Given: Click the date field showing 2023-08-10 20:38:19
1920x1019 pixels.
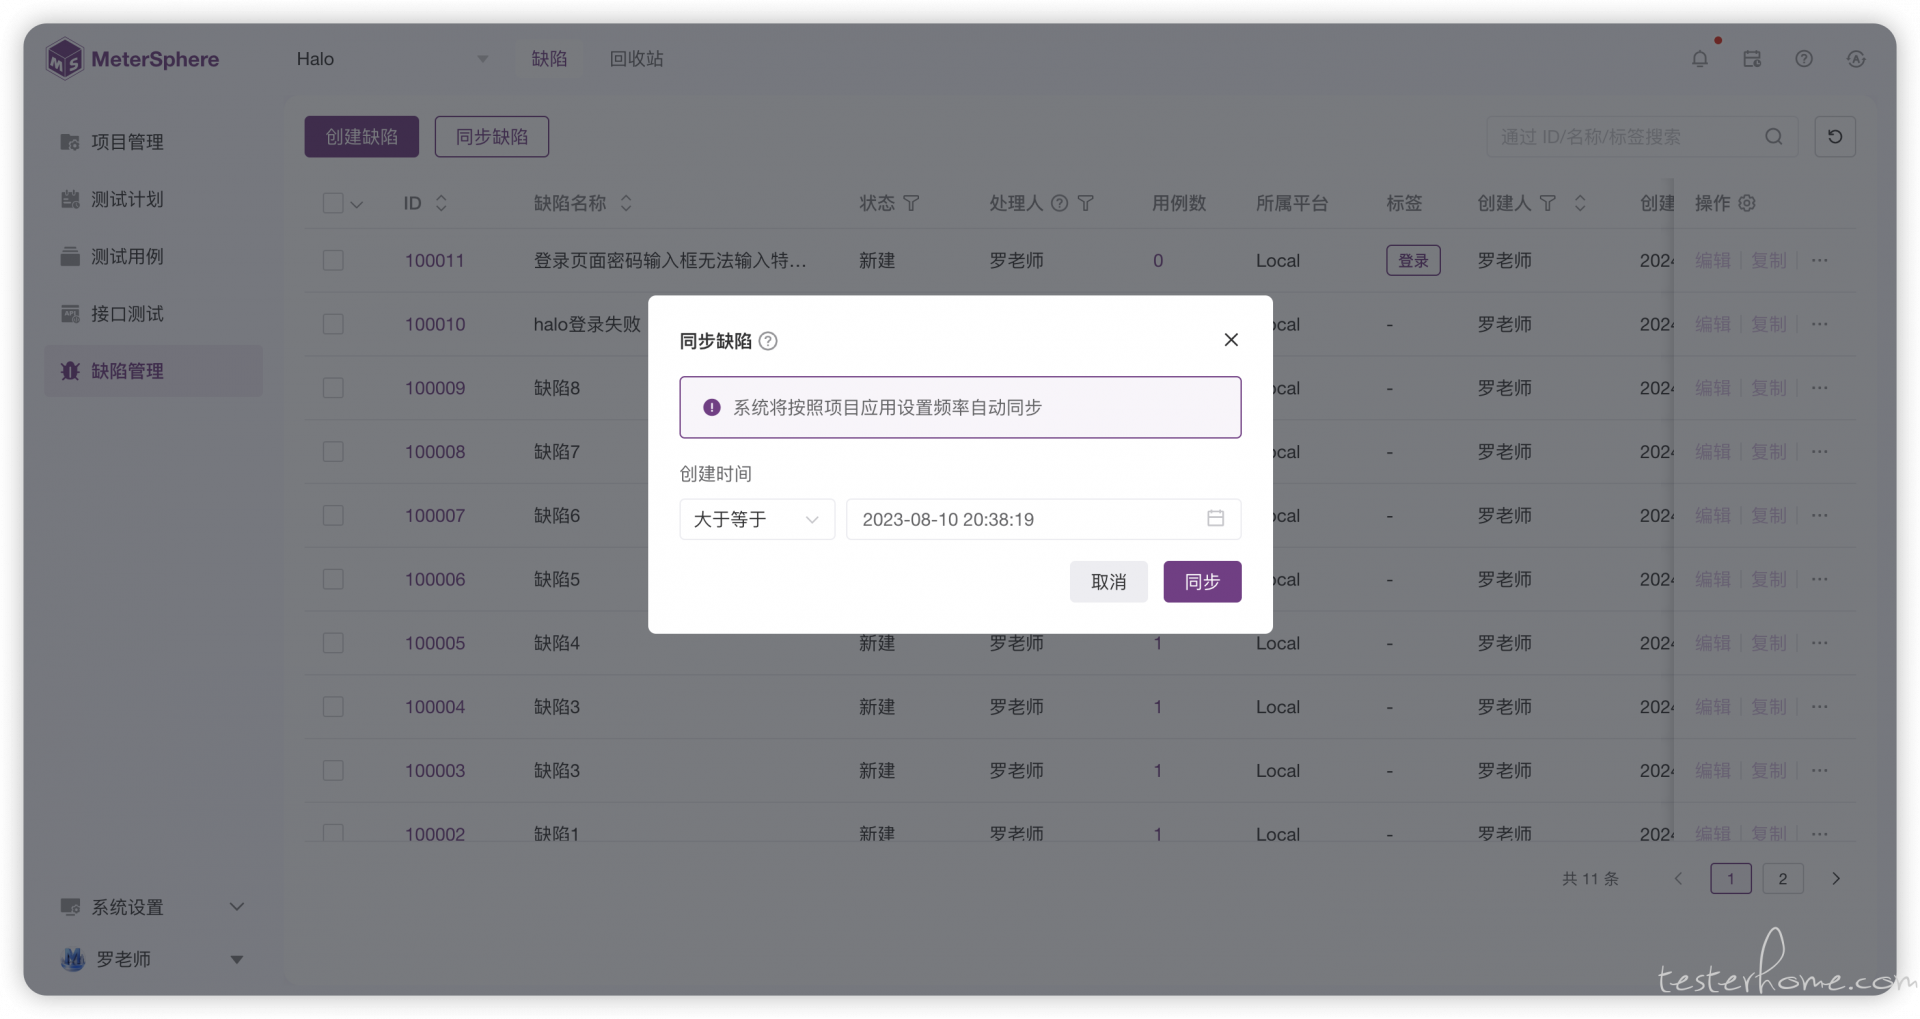Looking at the screenshot, I should point(1043,519).
